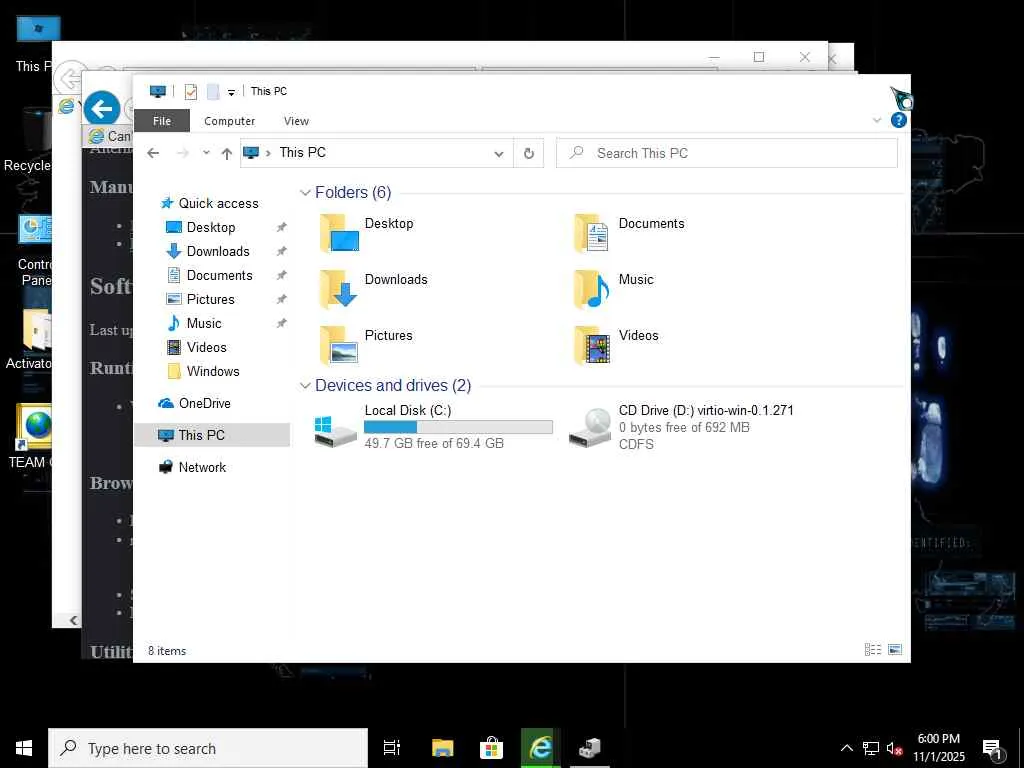Select the Local Disk (C:) drive icon
This screenshot has height=768, width=1024.
tap(335, 430)
